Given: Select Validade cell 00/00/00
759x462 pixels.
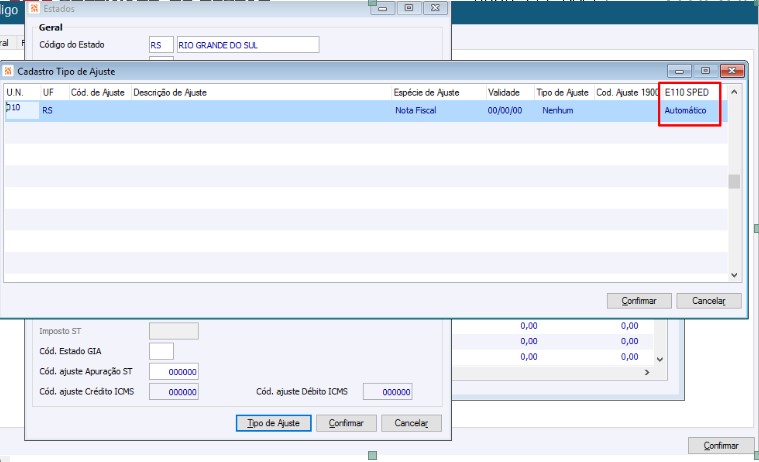Looking at the screenshot, I should (x=505, y=110).
